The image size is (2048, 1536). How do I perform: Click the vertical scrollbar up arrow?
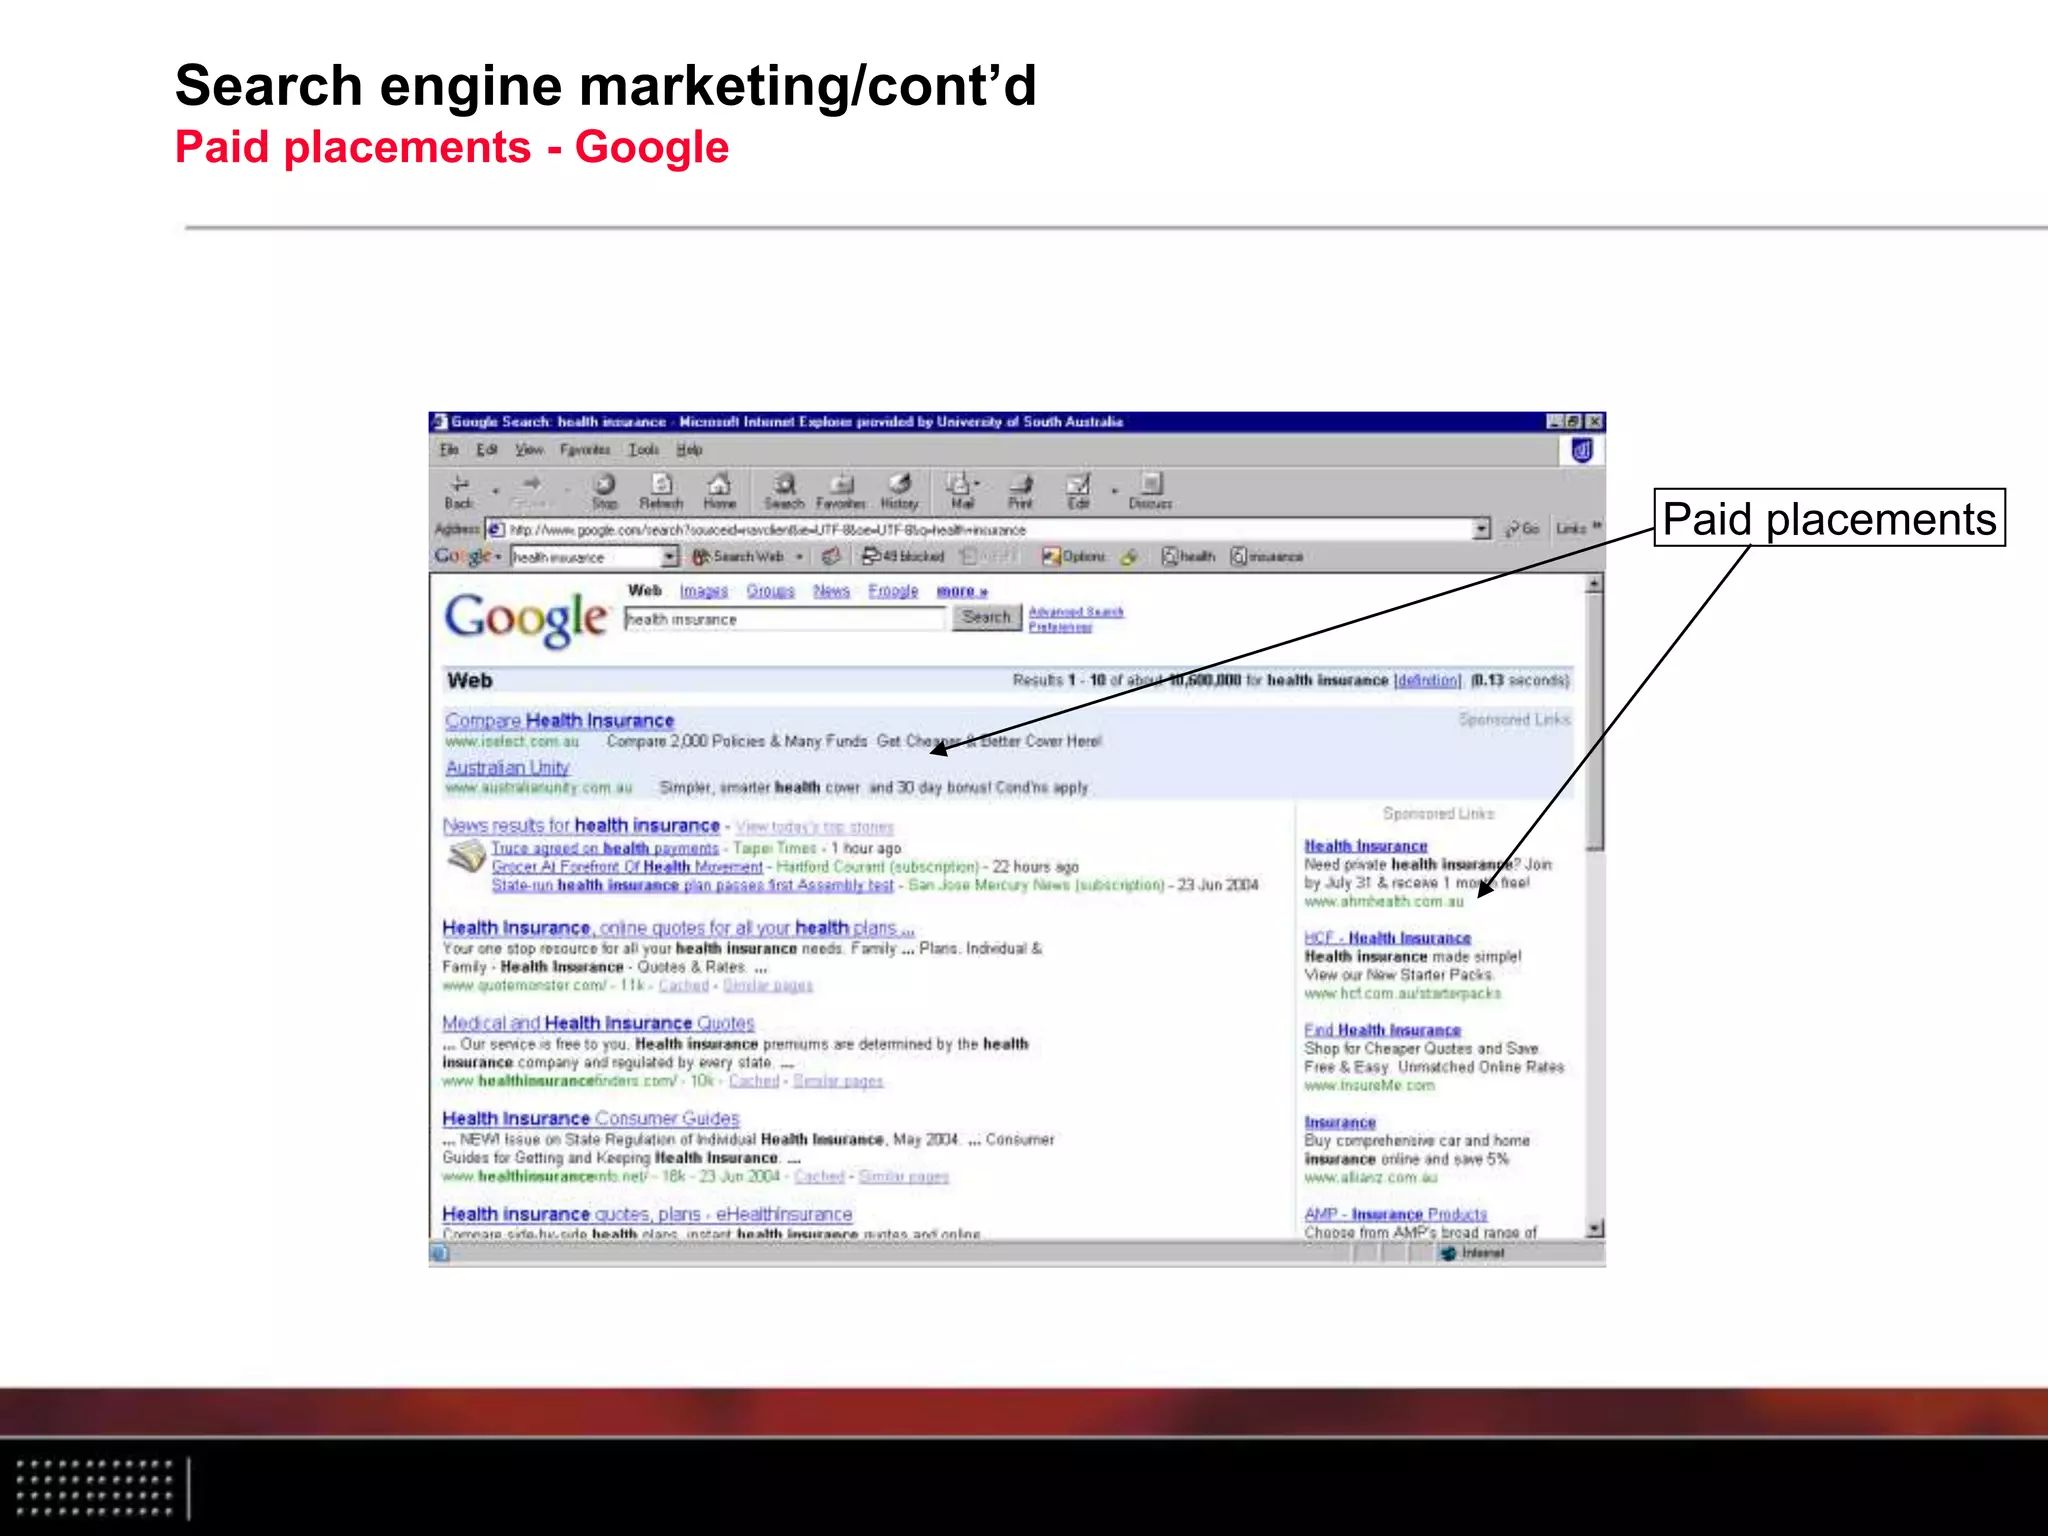point(1595,584)
